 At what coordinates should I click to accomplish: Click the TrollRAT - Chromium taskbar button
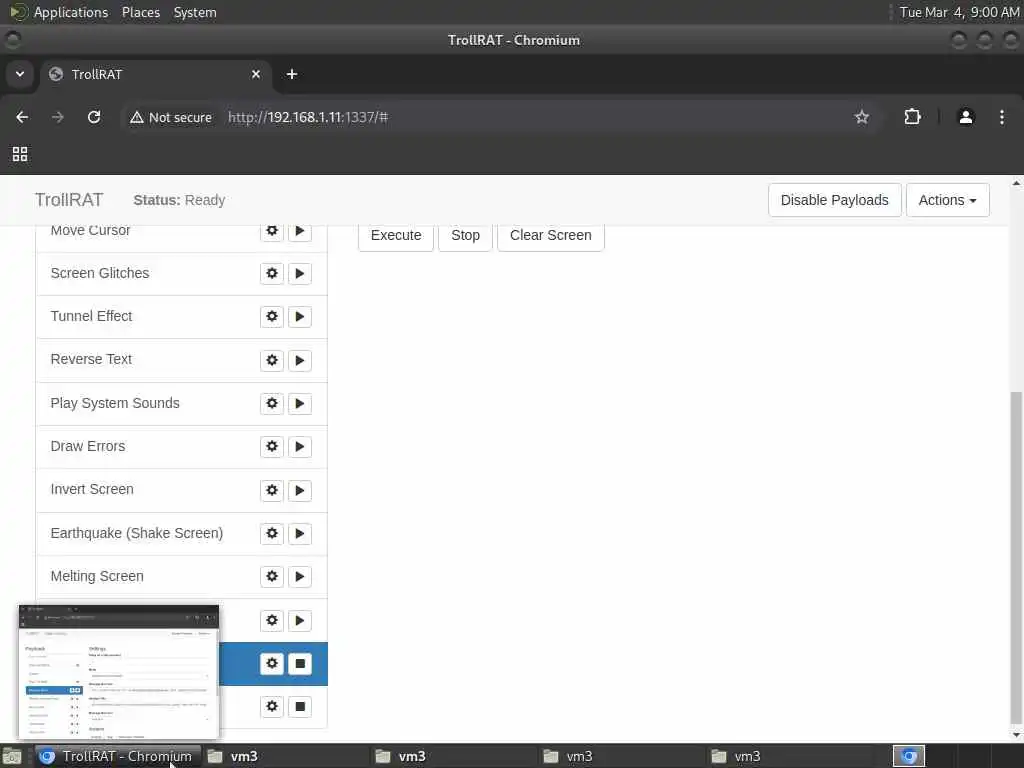tap(118, 756)
